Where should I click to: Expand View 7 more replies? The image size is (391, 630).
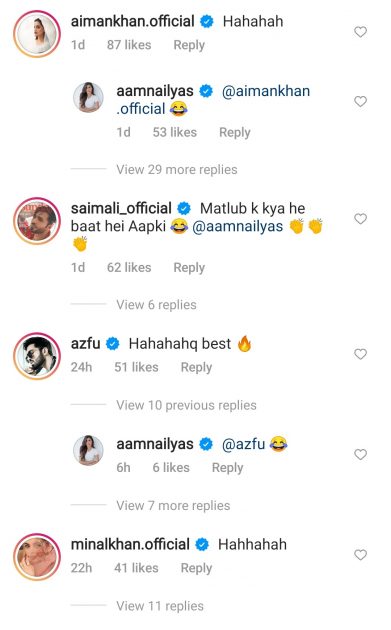pos(173,506)
